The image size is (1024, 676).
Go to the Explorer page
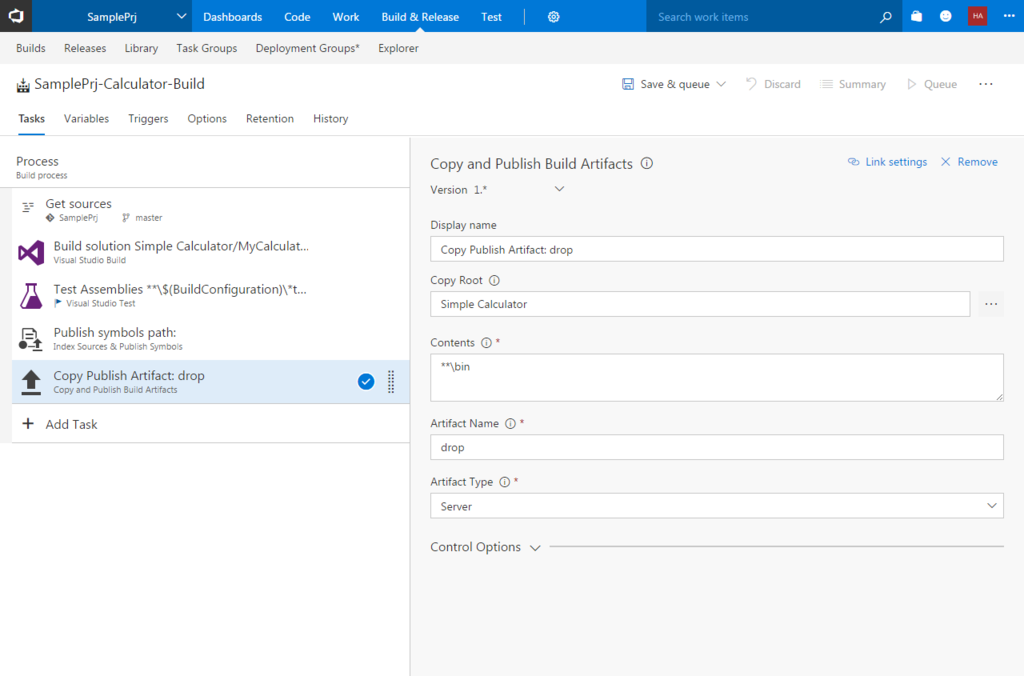398,48
